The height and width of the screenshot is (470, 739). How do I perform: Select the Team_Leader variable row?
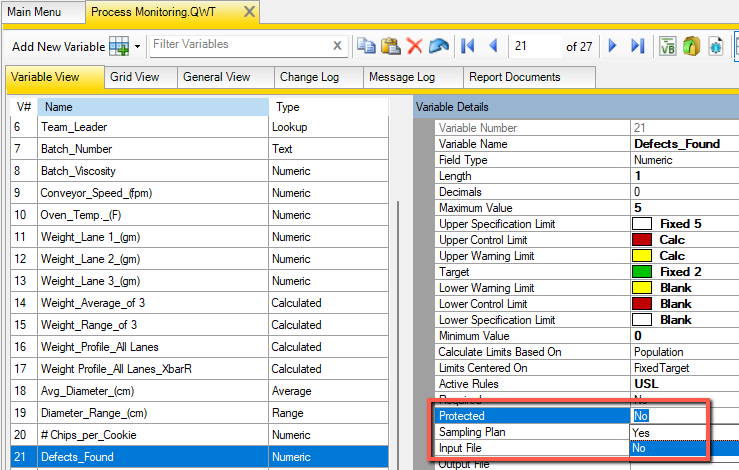click(199, 127)
